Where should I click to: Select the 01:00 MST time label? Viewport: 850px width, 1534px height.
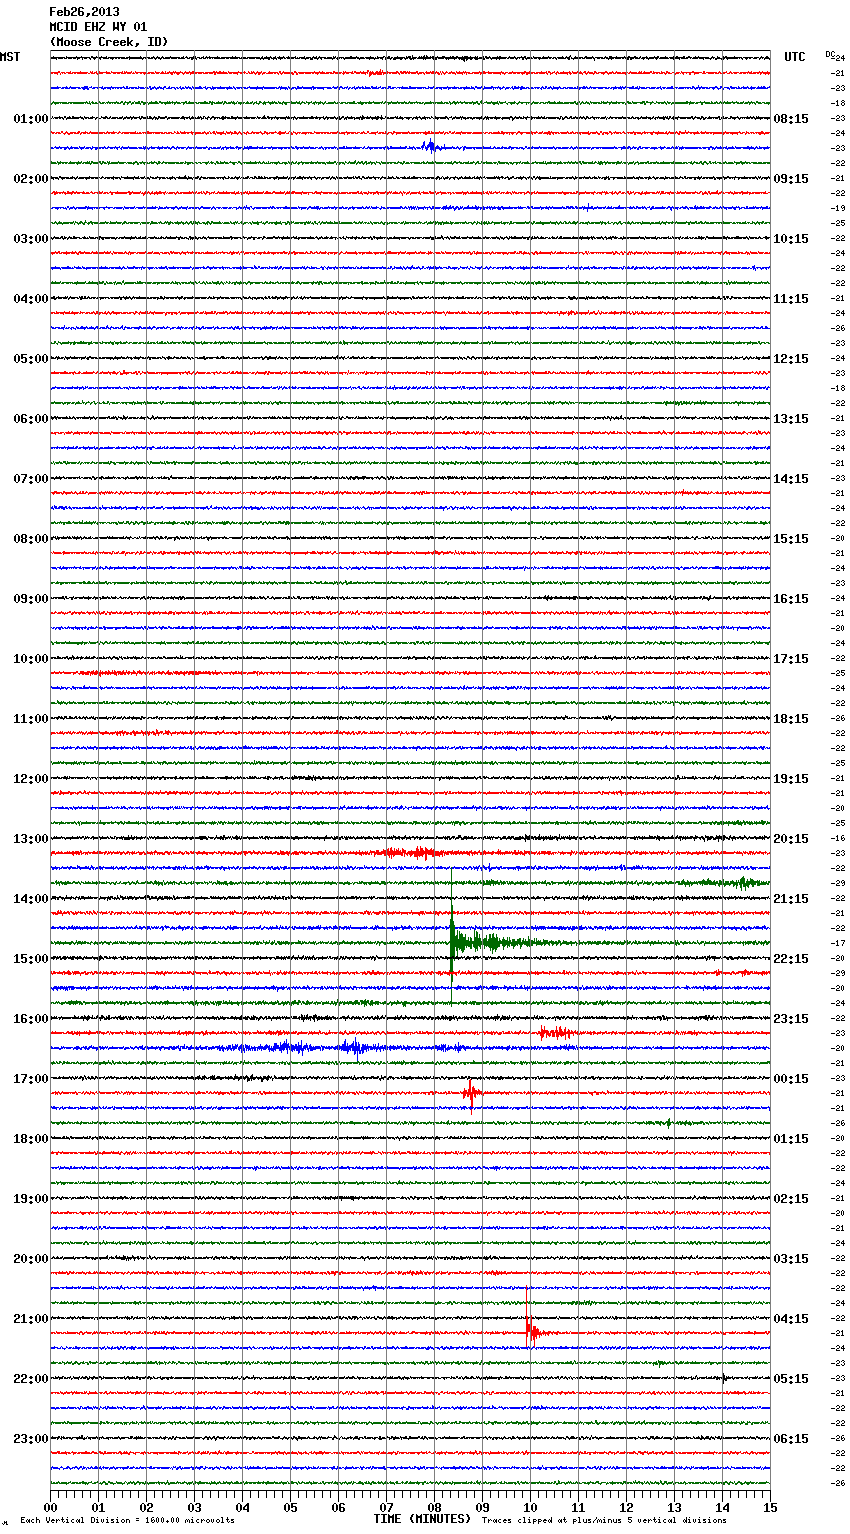click(31, 119)
